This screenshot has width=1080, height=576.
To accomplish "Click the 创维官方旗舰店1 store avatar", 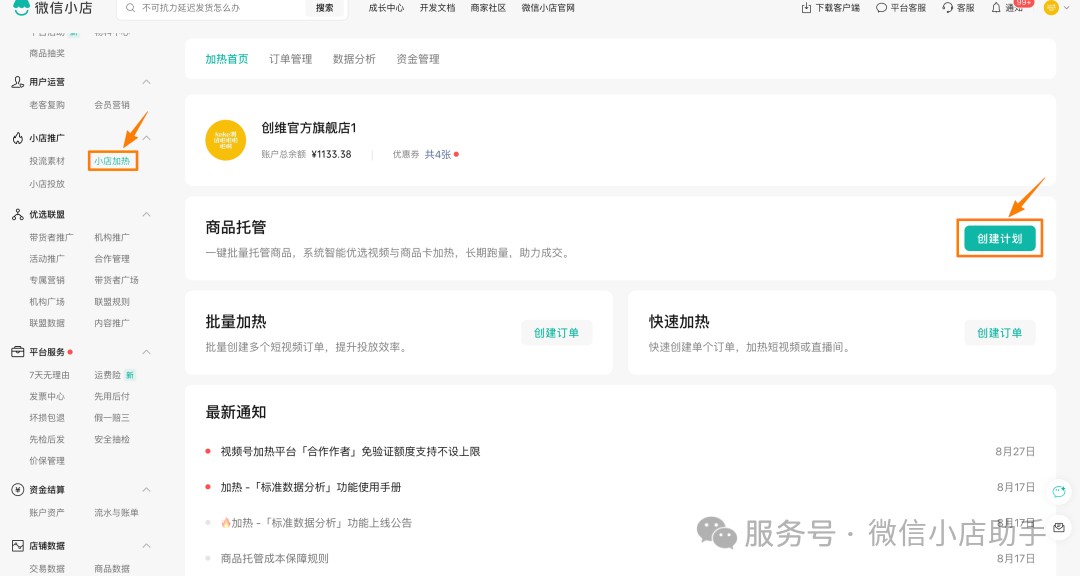I will coord(226,140).
